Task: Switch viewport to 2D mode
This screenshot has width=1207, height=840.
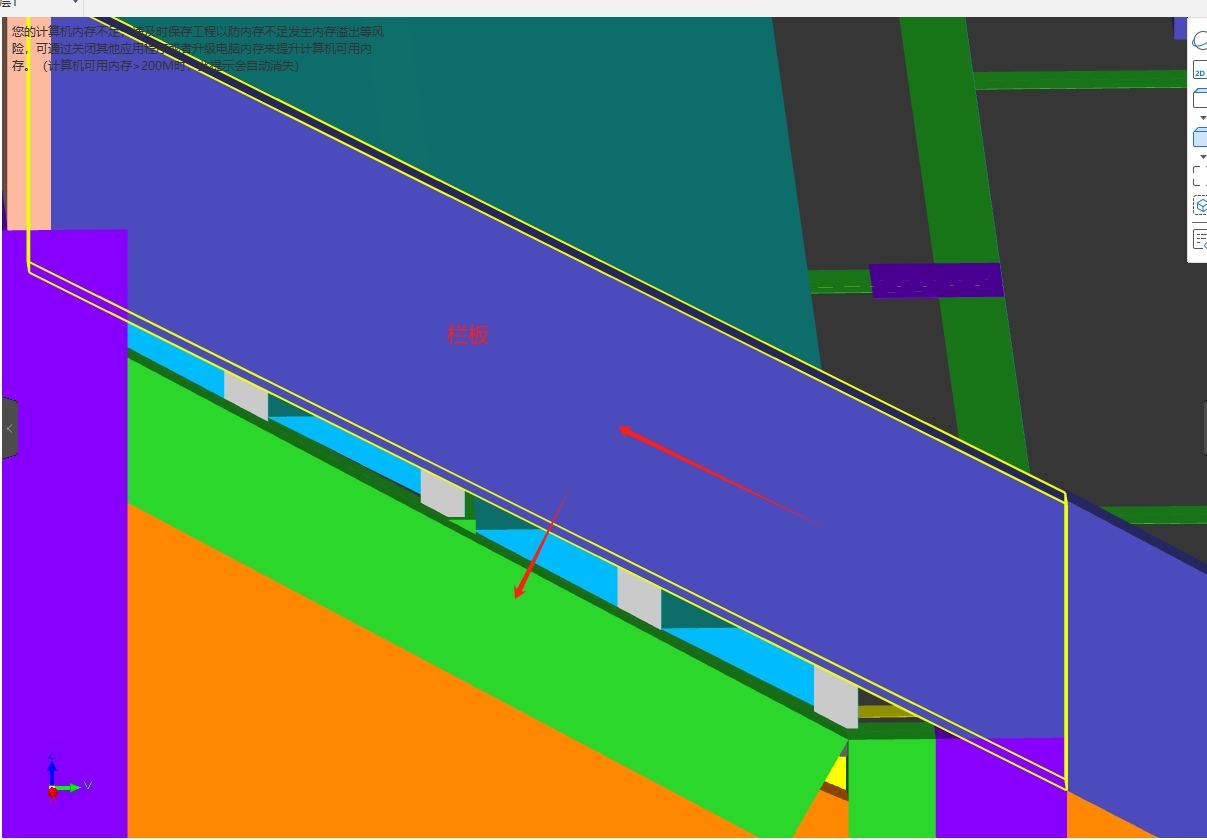Action: click(1200, 72)
